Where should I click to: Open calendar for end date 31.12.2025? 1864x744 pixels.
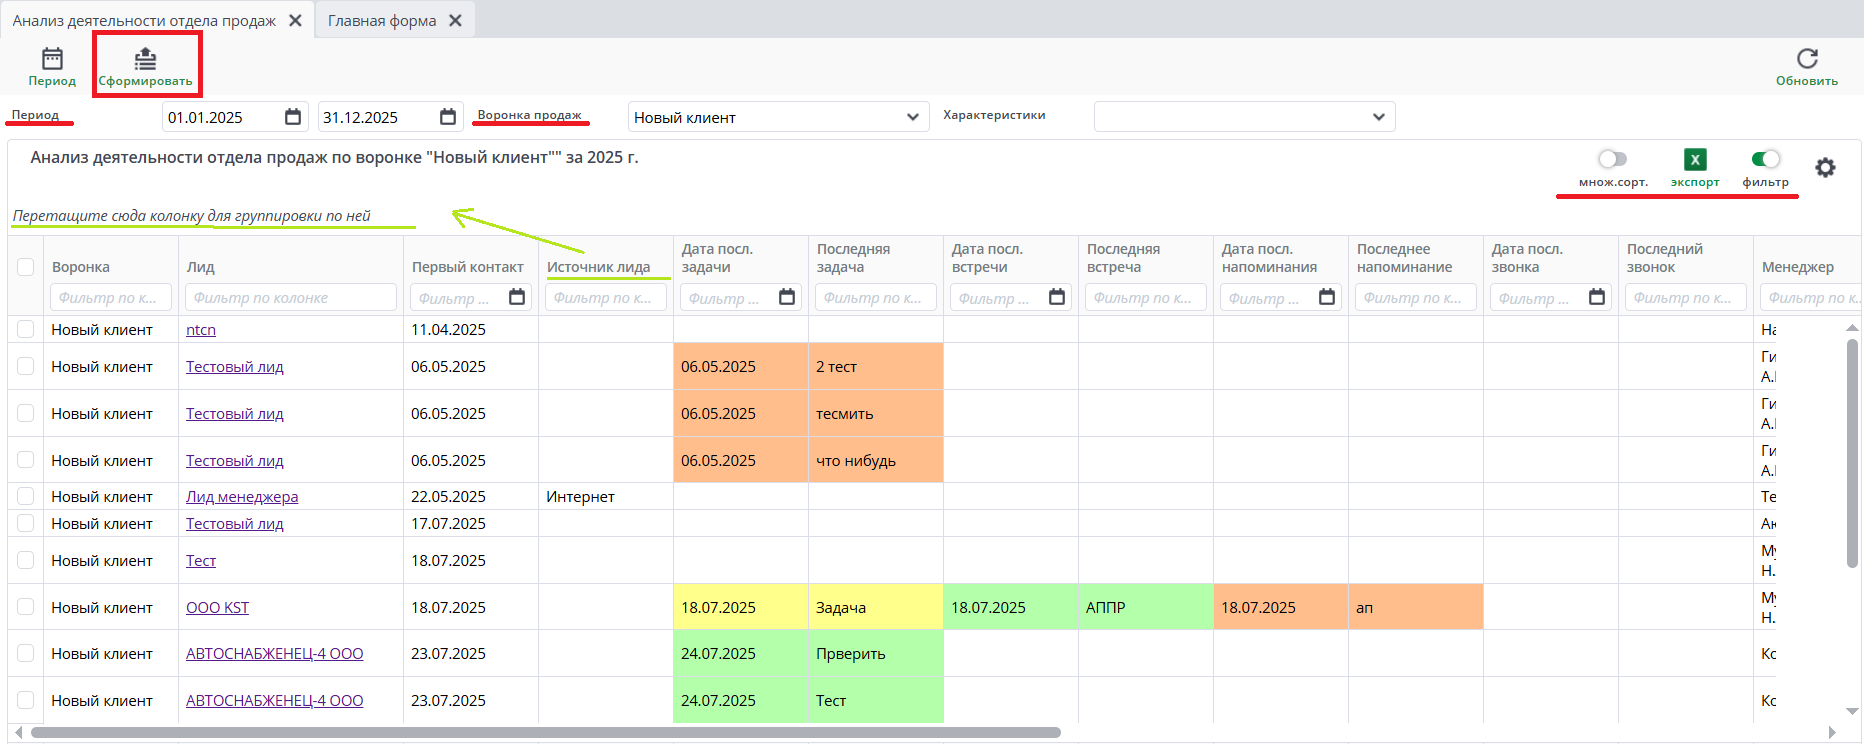coord(448,117)
